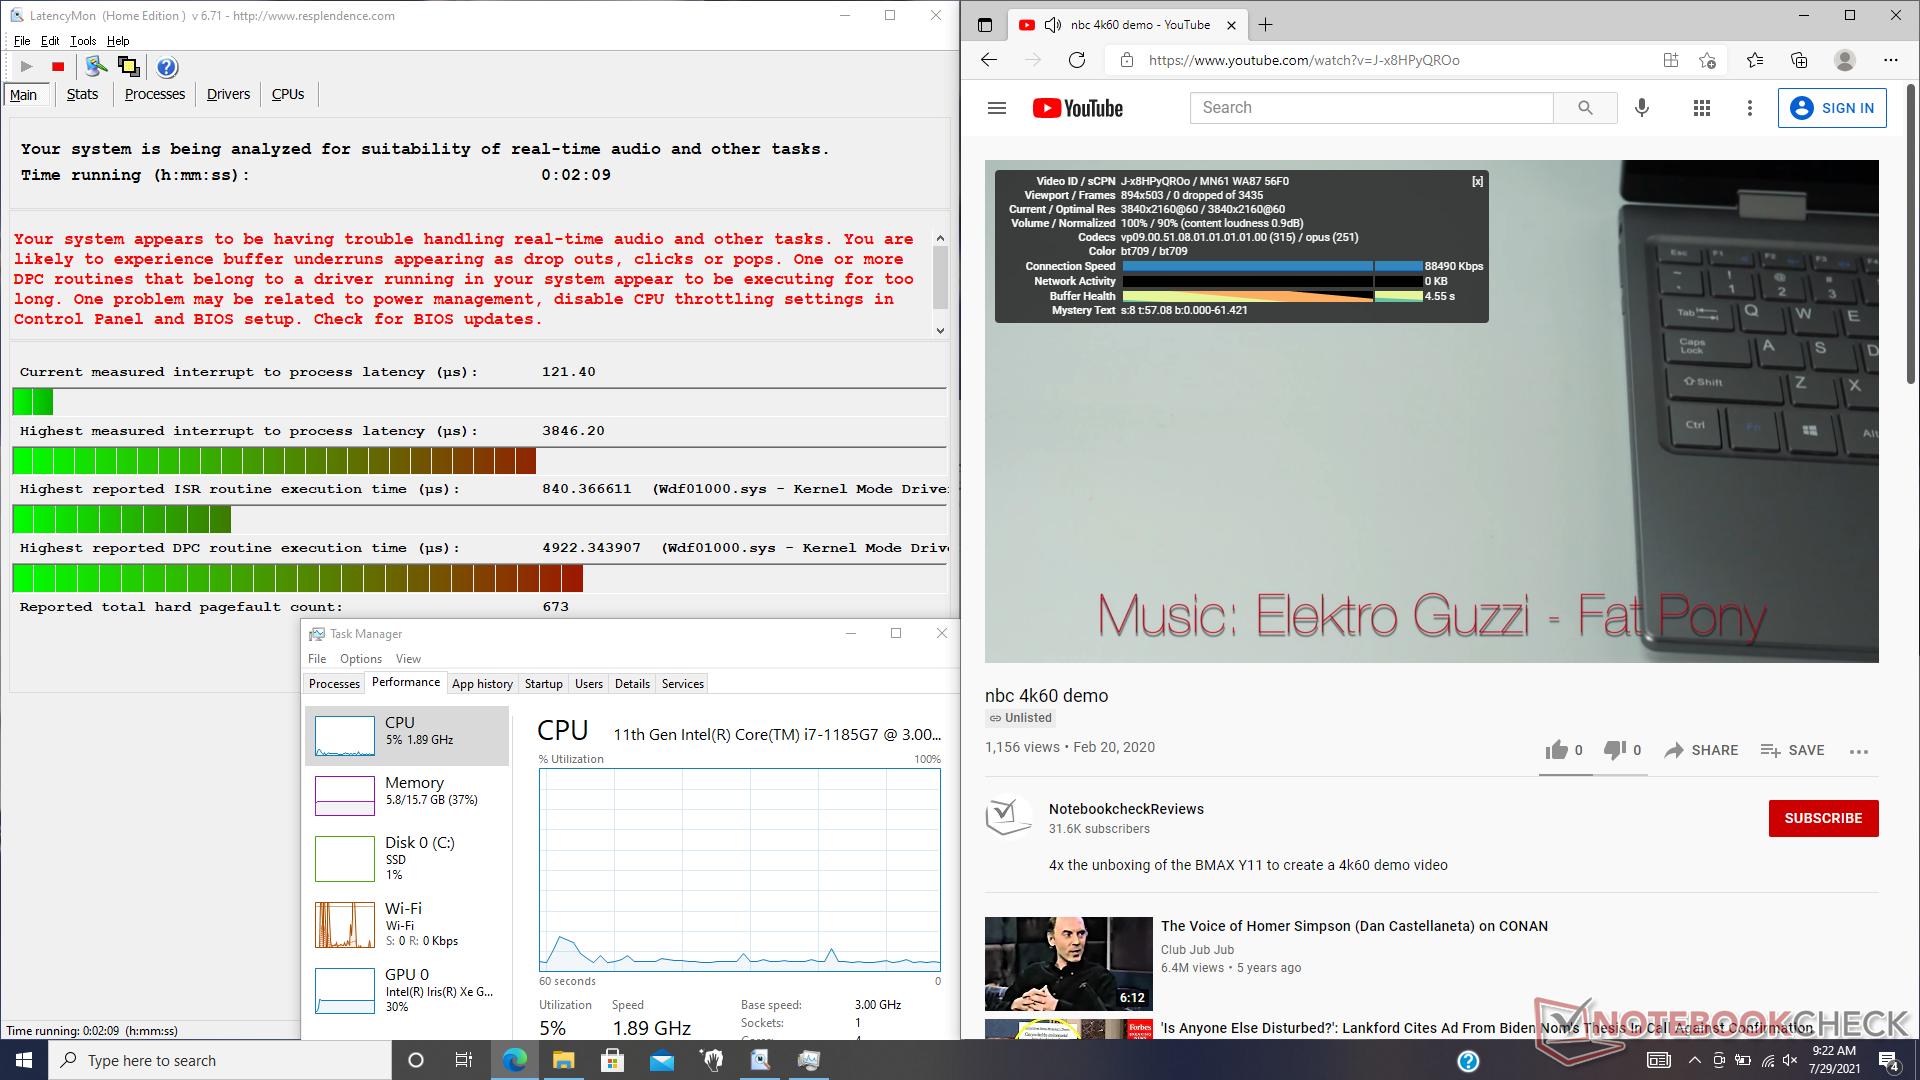Viewport: 1920px width, 1080px height.
Task: Show hidden system tray icons
Action: coord(1694,1061)
